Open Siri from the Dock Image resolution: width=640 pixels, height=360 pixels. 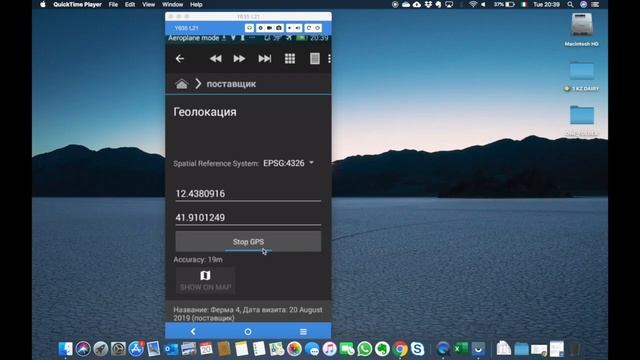coord(83,349)
